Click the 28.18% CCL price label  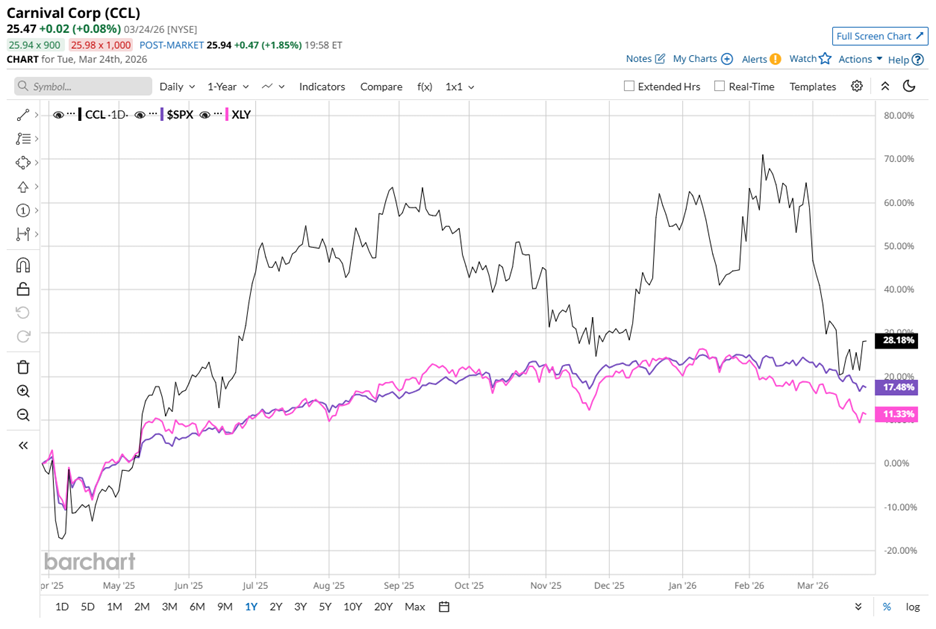click(x=897, y=340)
